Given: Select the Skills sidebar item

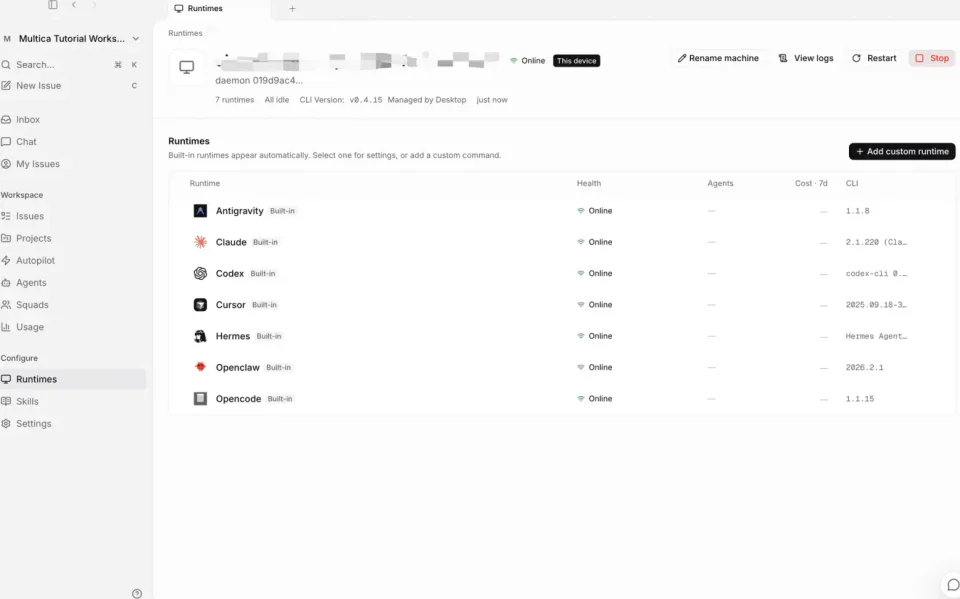Looking at the screenshot, I should [x=73, y=401].
